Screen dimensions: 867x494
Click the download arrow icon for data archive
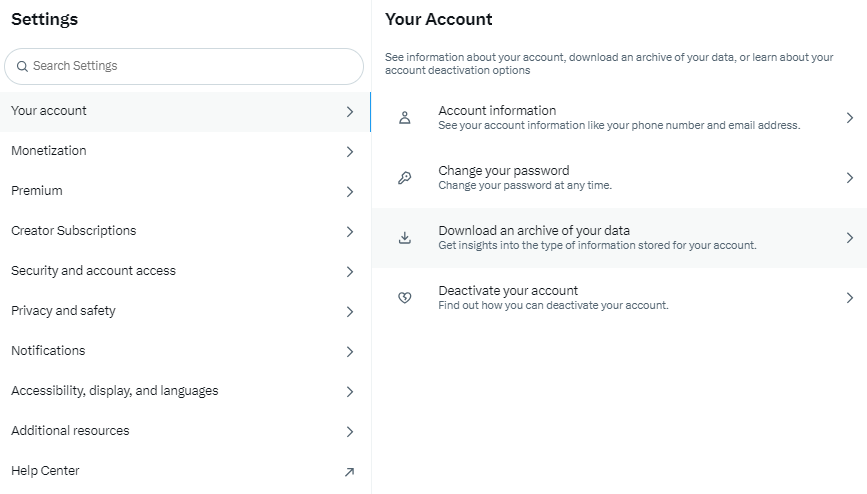[405, 238]
